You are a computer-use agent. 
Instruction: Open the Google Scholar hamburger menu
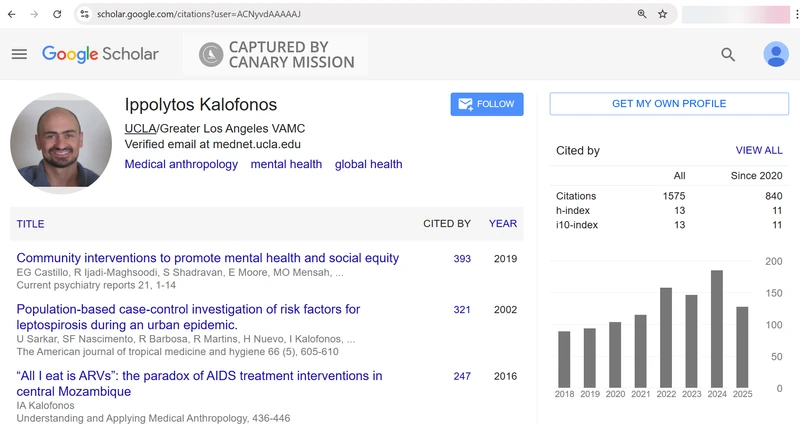[19, 54]
